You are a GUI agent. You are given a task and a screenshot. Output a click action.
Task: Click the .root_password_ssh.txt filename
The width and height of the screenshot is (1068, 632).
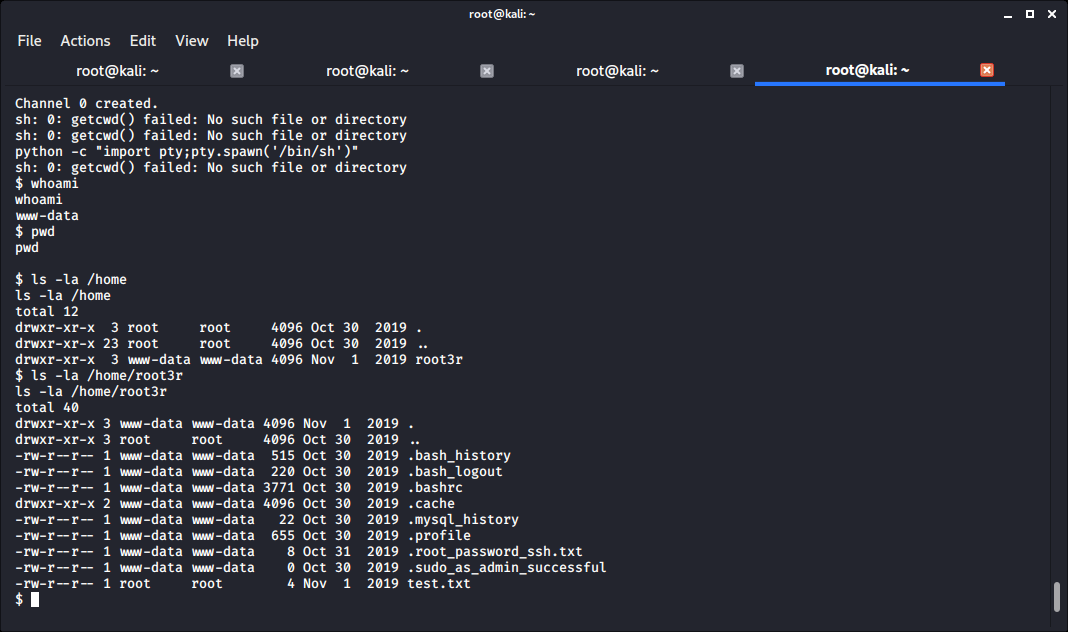point(494,552)
